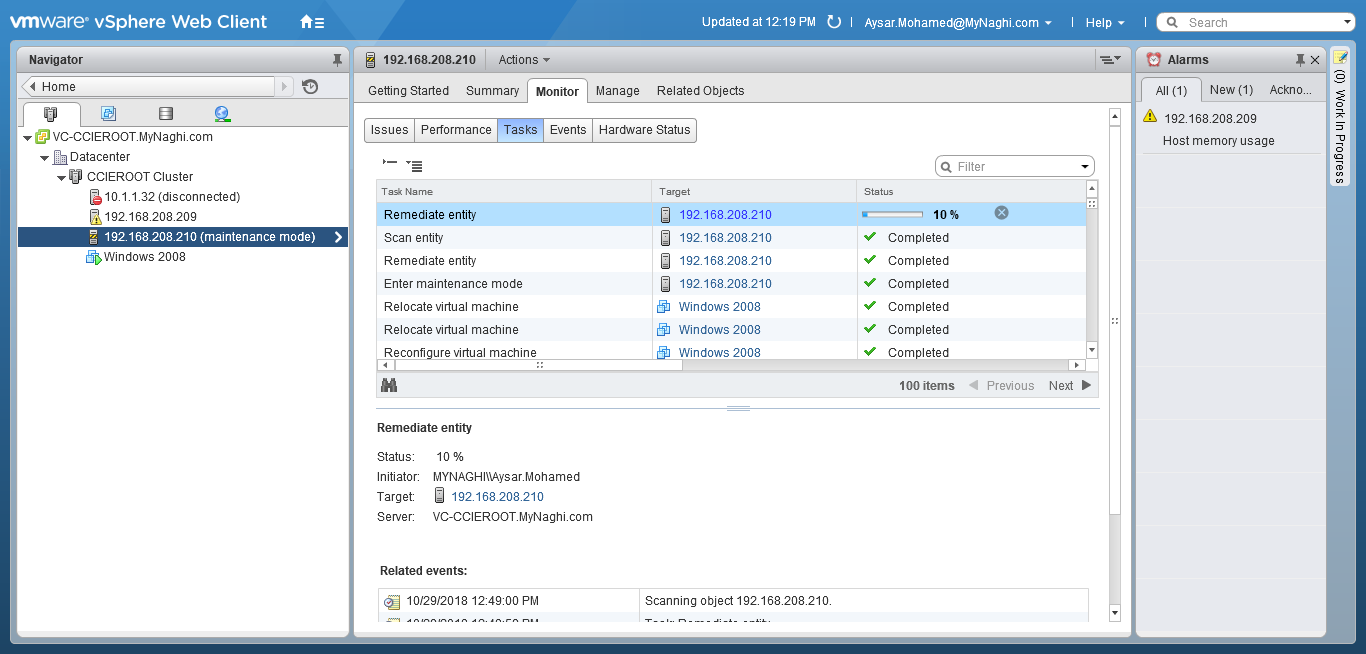Open the VMs and Templates navigator tab
This screenshot has height=654, width=1366.
point(108,114)
